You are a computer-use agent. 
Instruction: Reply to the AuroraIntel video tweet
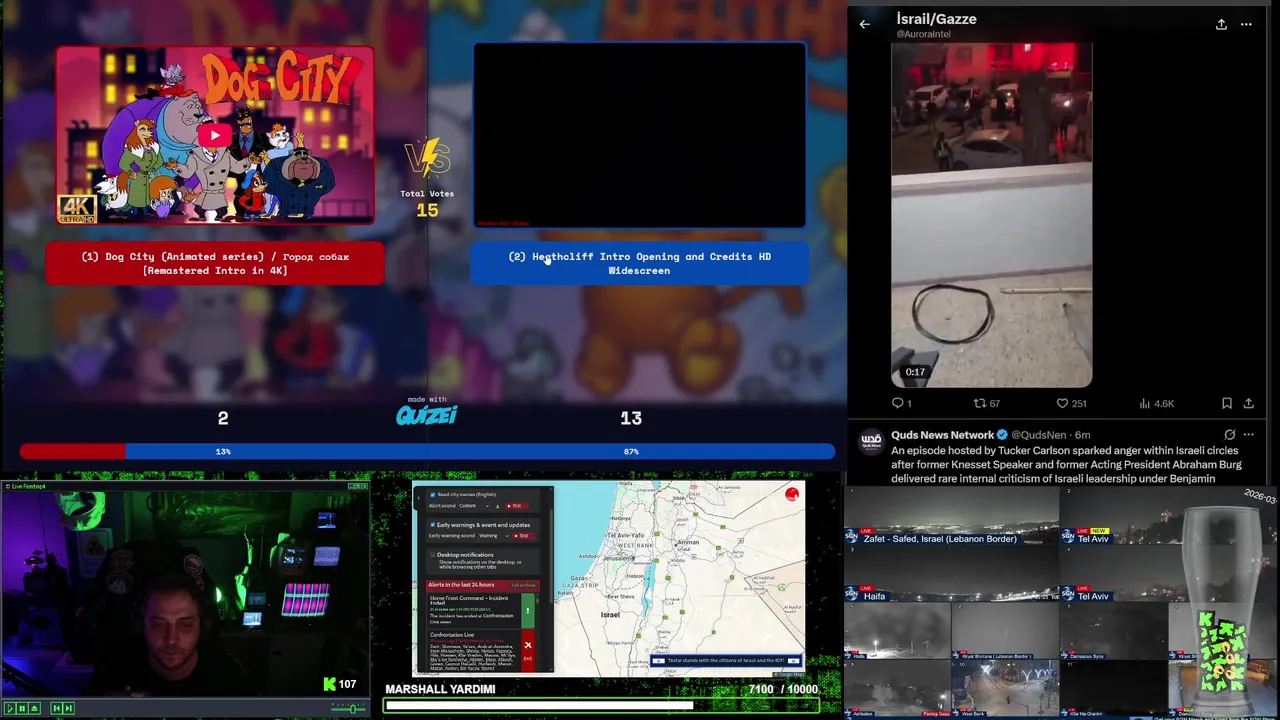point(901,403)
